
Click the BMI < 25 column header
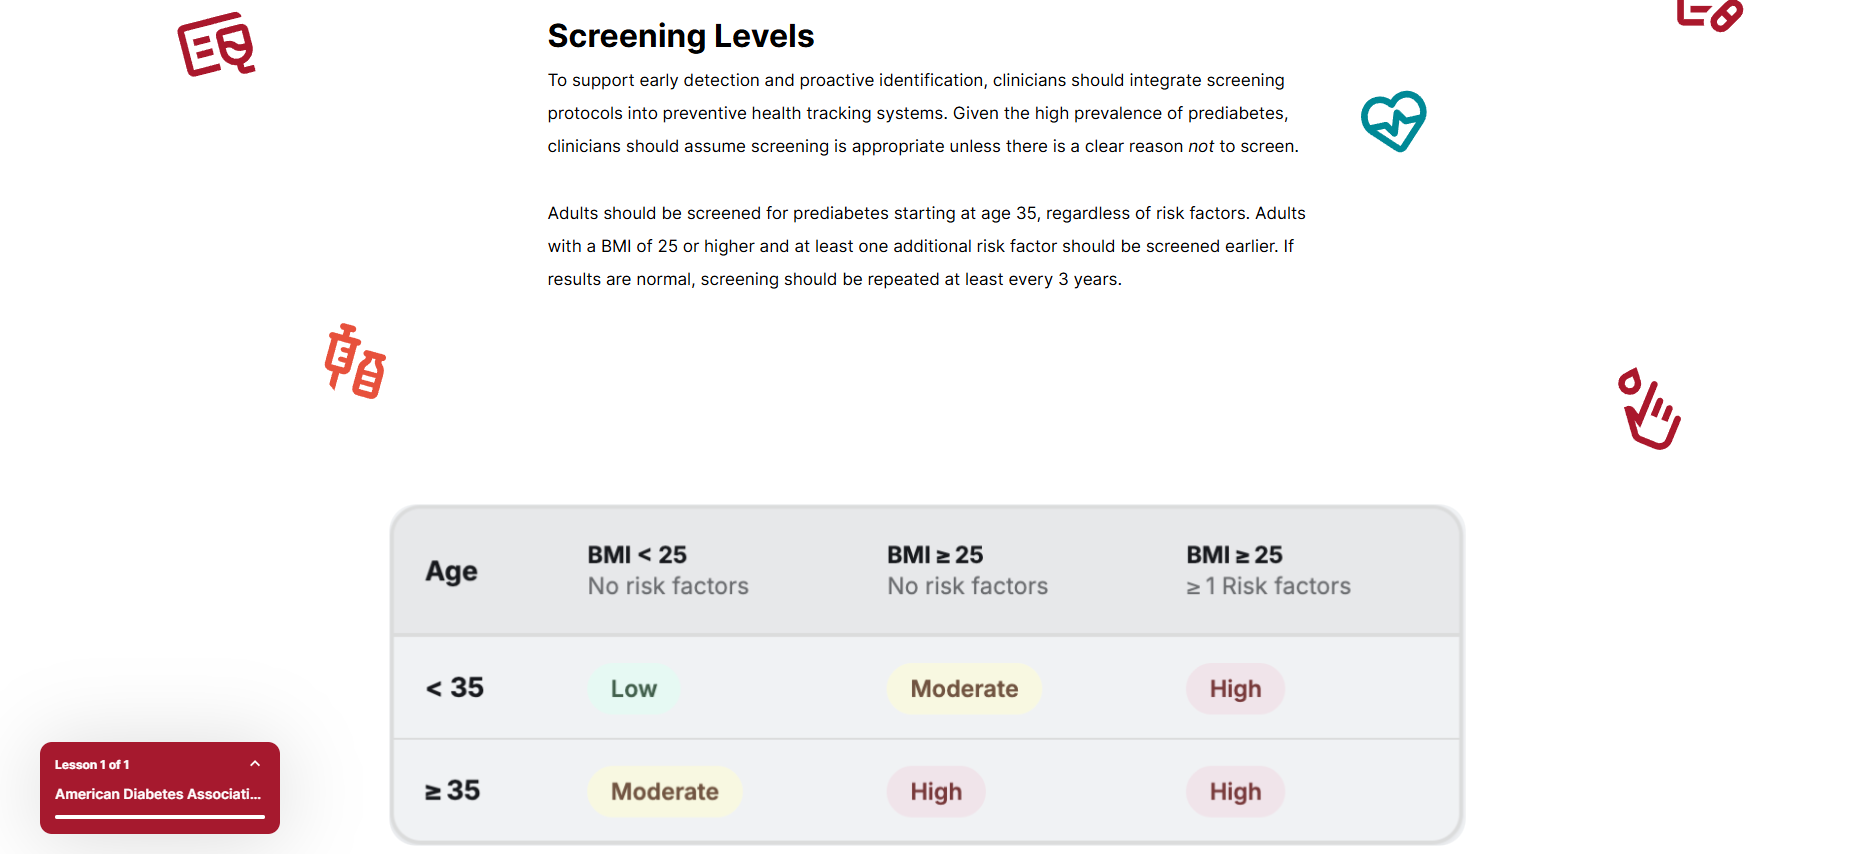coord(668,570)
